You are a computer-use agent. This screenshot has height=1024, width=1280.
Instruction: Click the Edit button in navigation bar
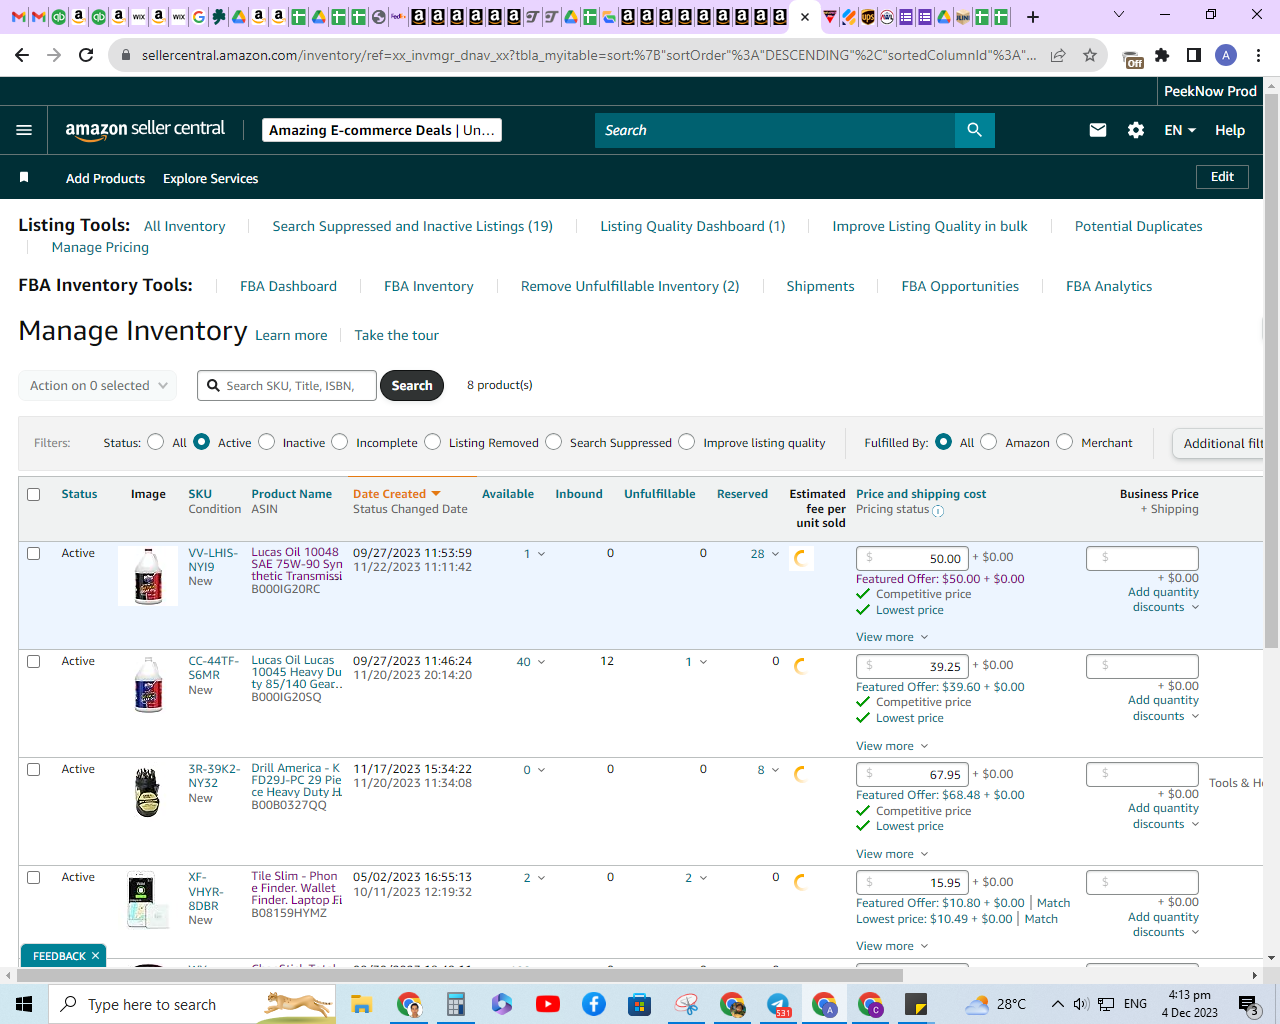click(1222, 177)
